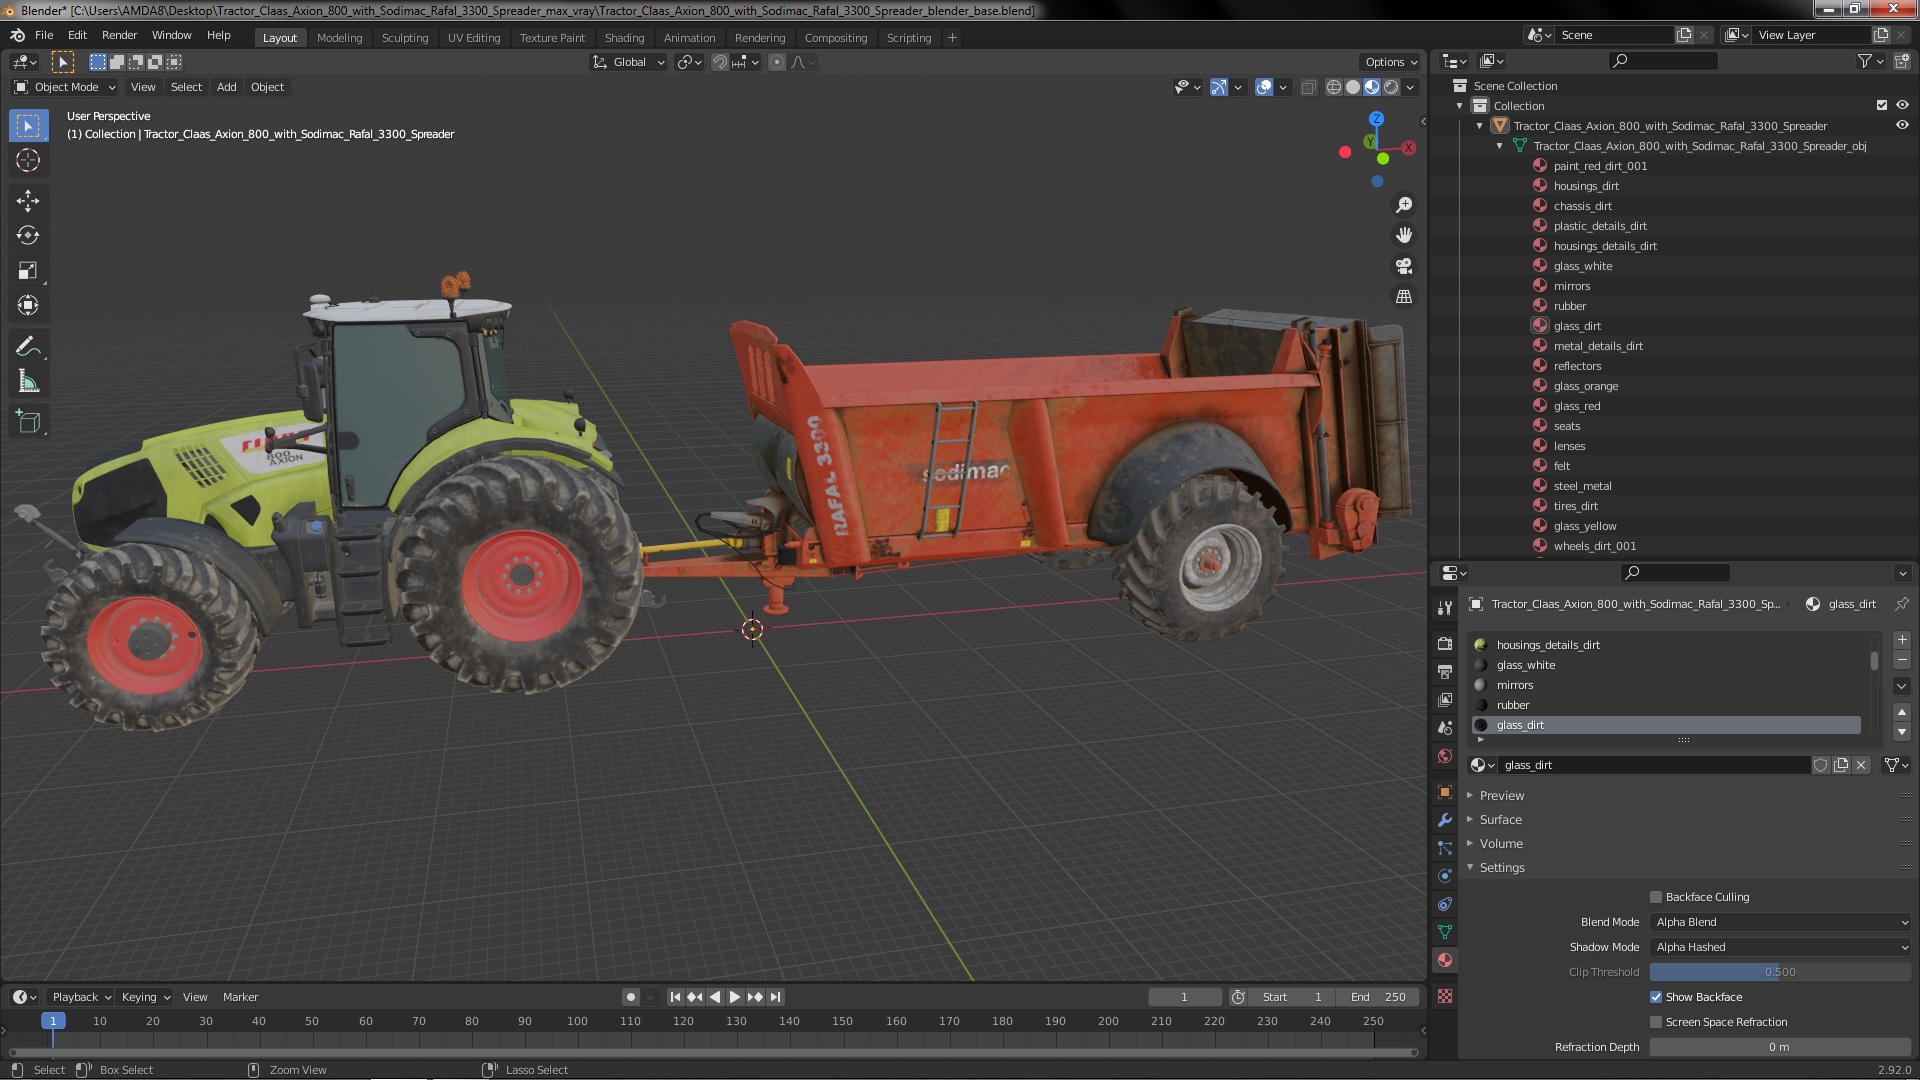The width and height of the screenshot is (1920, 1080).
Task: Click the End frame field showing 250
Action: [x=1379, y=997]
